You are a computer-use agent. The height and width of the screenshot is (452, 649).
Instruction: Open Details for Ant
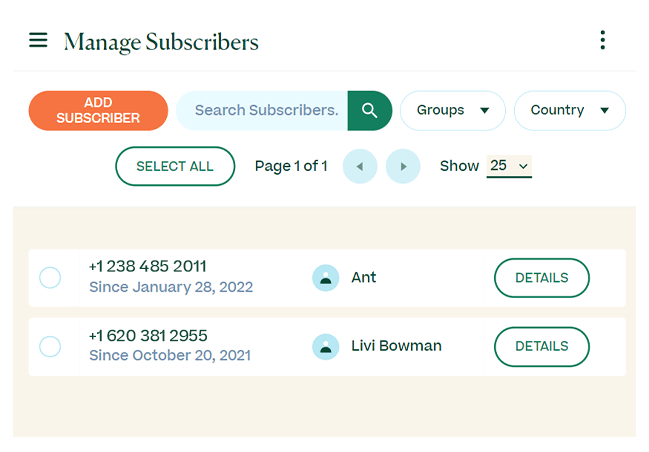(x=542, y=278)
